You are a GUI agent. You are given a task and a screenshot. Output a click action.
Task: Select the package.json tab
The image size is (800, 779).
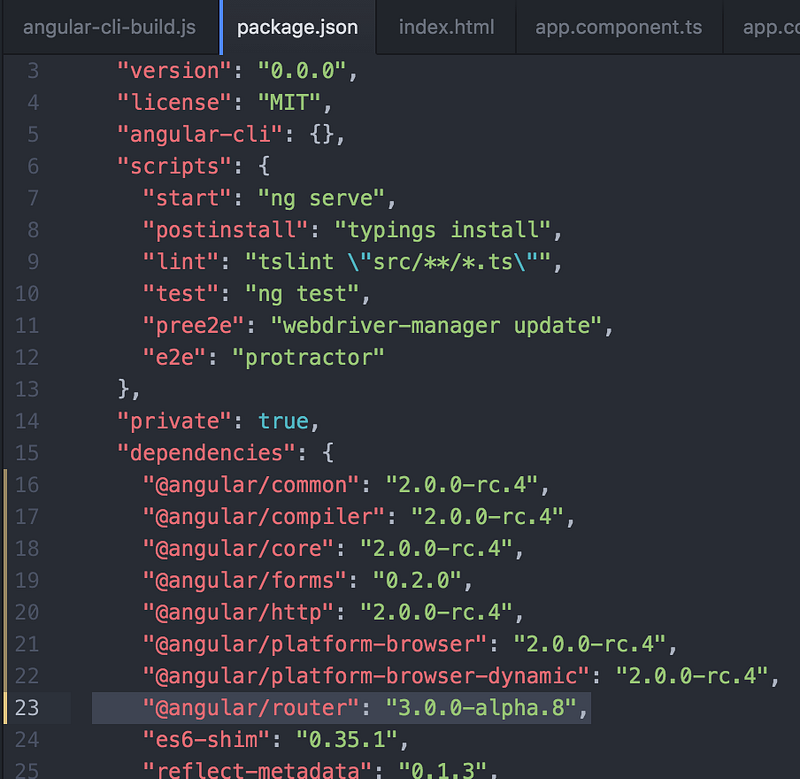tap(297, 27)
